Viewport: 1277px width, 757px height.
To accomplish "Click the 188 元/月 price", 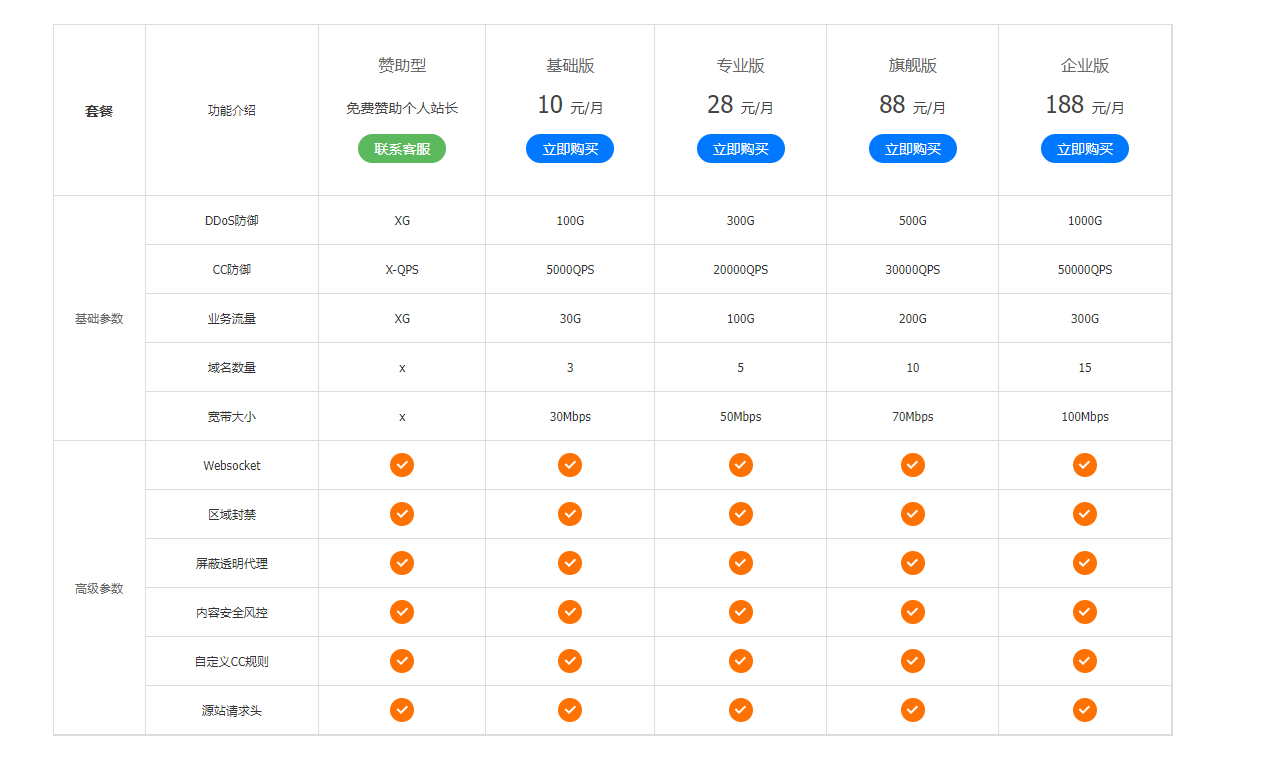I will (x=1085, y=105).
